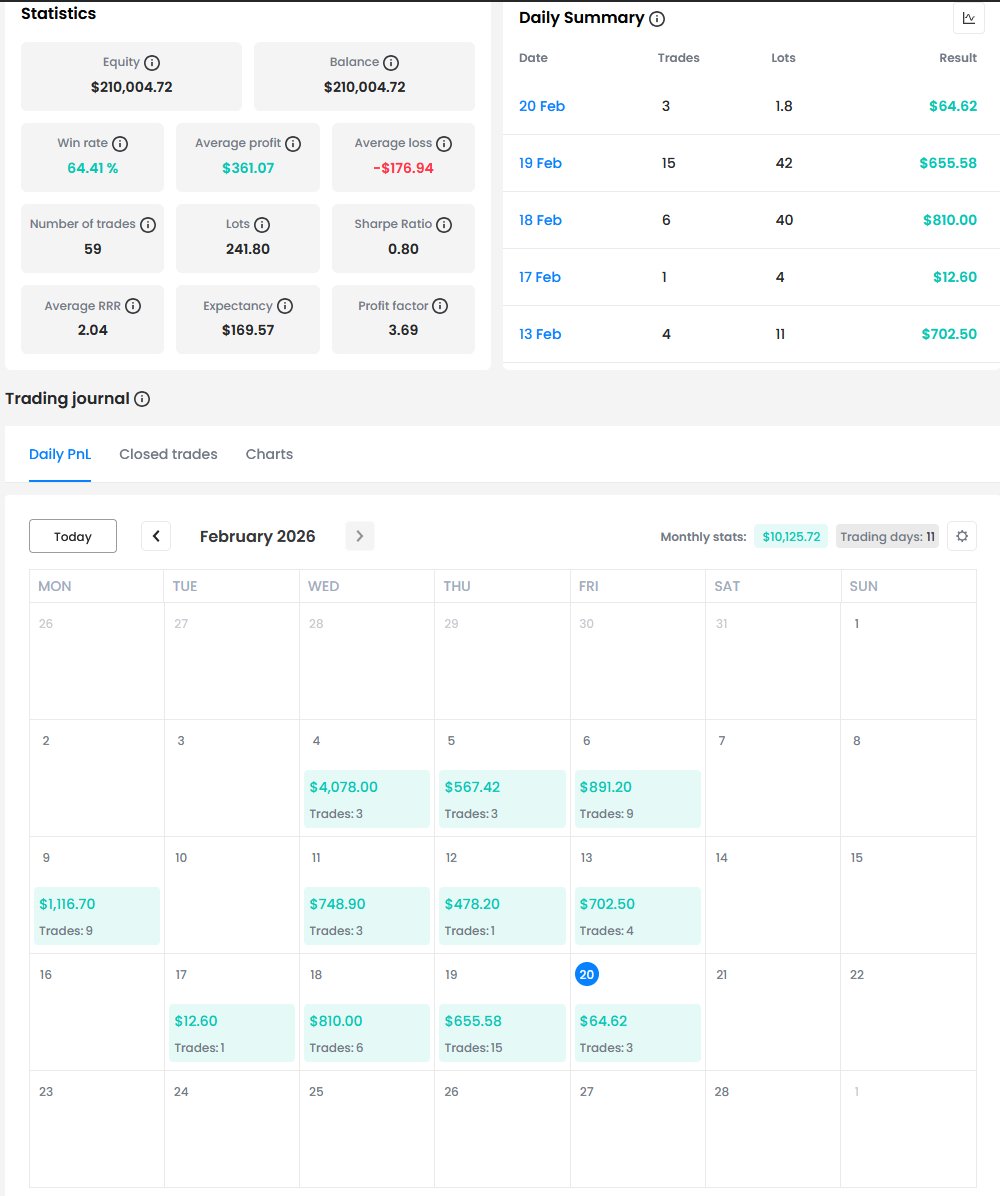Image resolution: width=1000 pixels, height=1196 pixels.
Task: Open the 19 Feb daily summary link
Action: 540,163
